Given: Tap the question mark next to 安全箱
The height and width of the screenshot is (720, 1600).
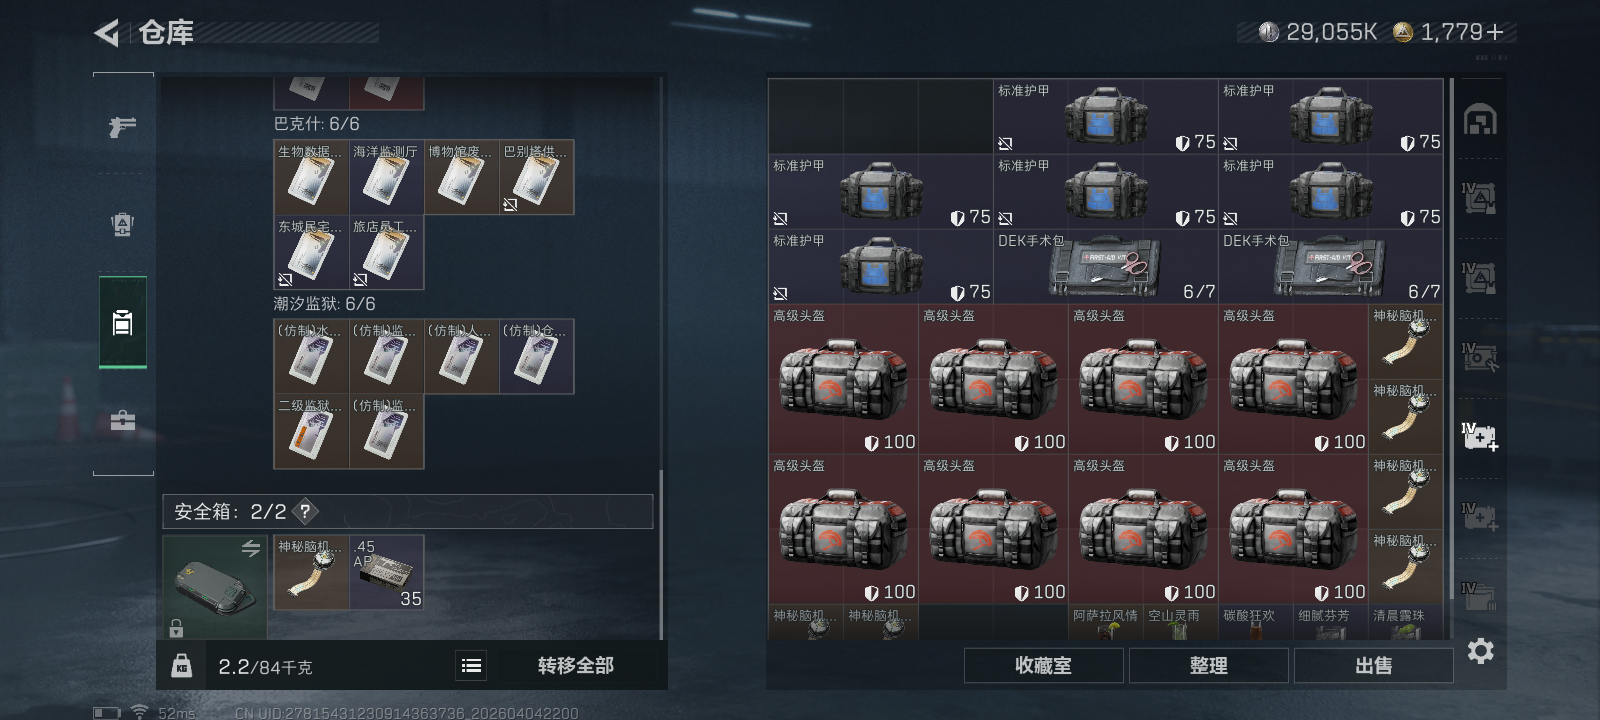Looking at the screenshot, I should tap(305, 511).
